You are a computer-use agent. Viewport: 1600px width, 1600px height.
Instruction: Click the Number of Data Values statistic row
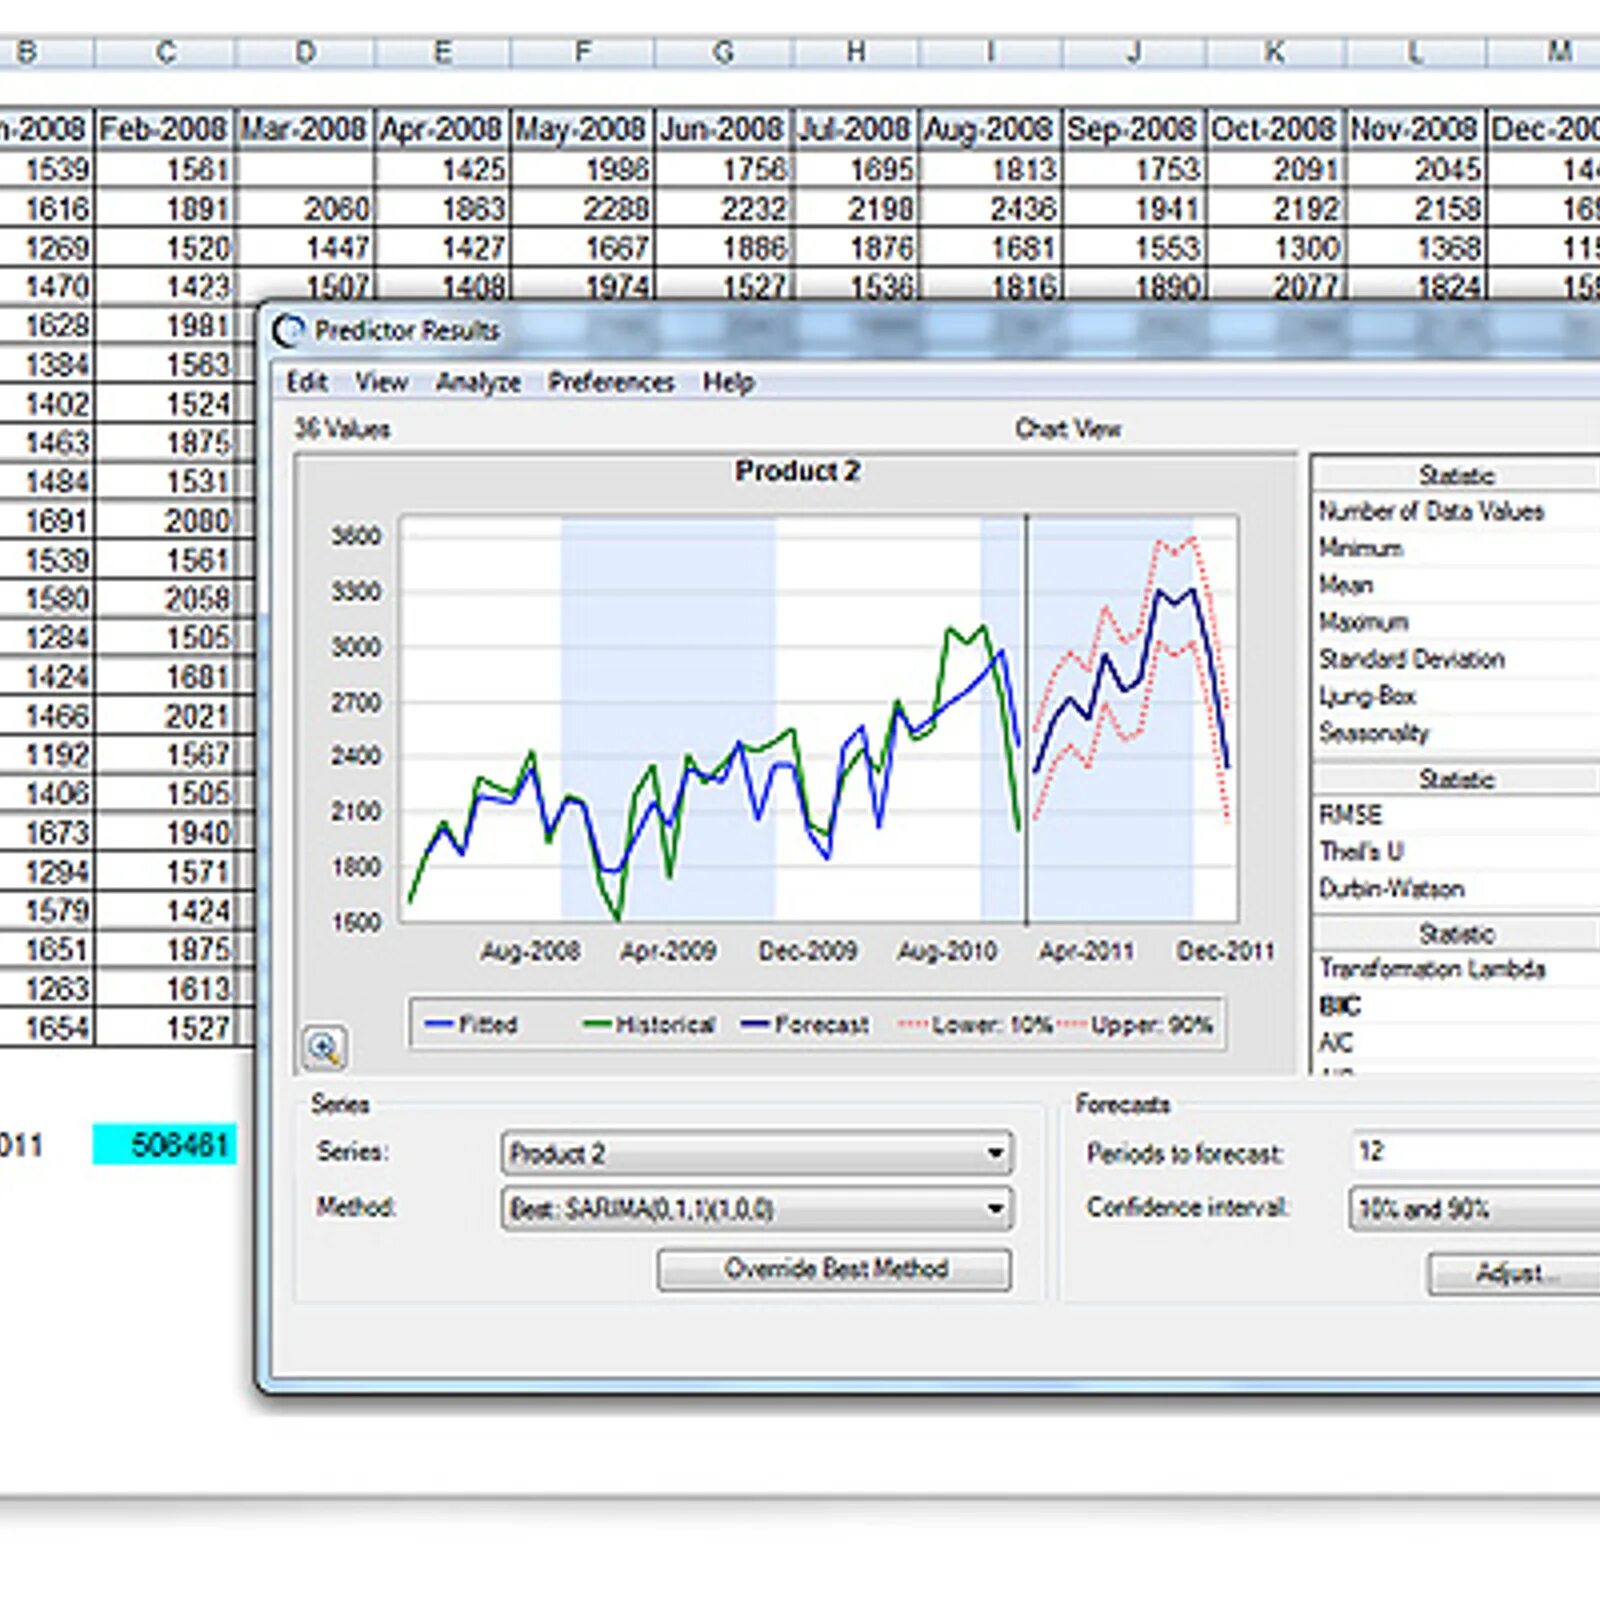pyautogui.click(x=1455, y=511)
